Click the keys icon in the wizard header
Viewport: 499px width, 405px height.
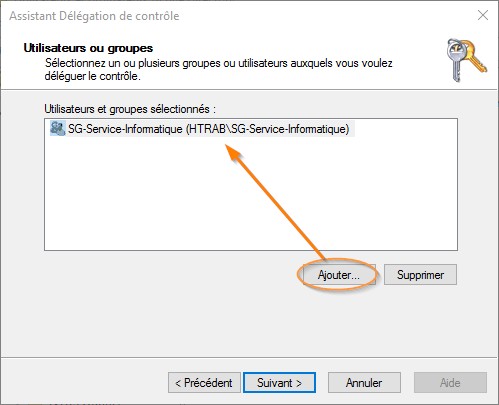(466, 60)
